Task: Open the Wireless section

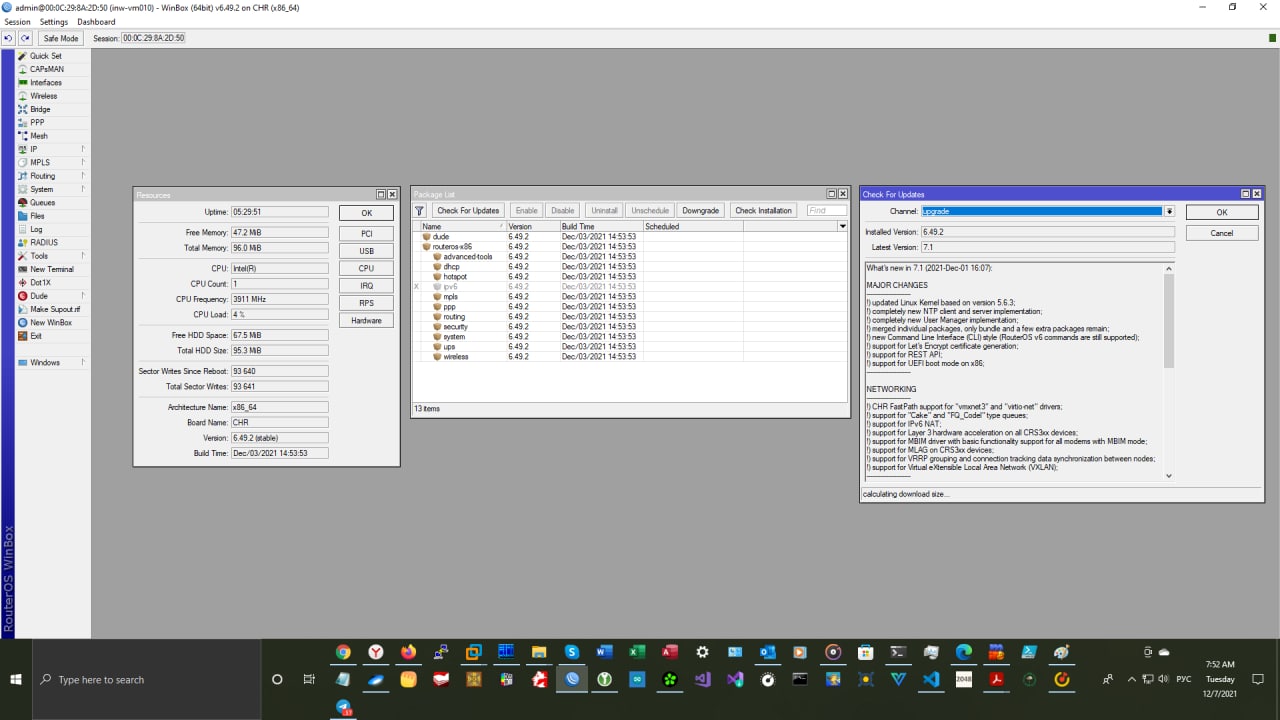Action: [43, 96]
